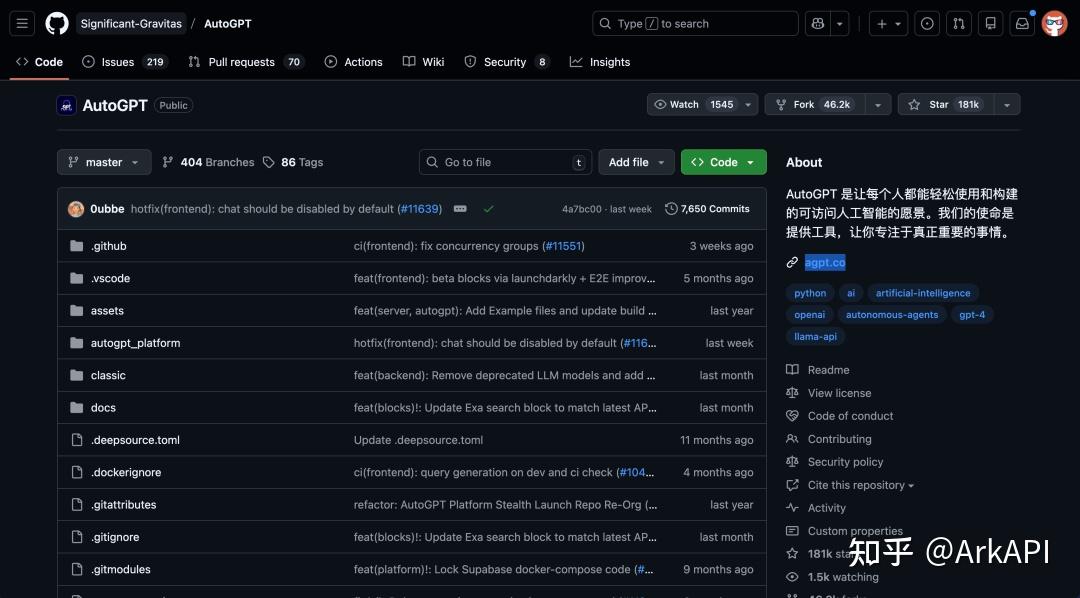Click link icon next to agpt.co
Screen dimensions: 1080x598
click(x=792, y=262)
